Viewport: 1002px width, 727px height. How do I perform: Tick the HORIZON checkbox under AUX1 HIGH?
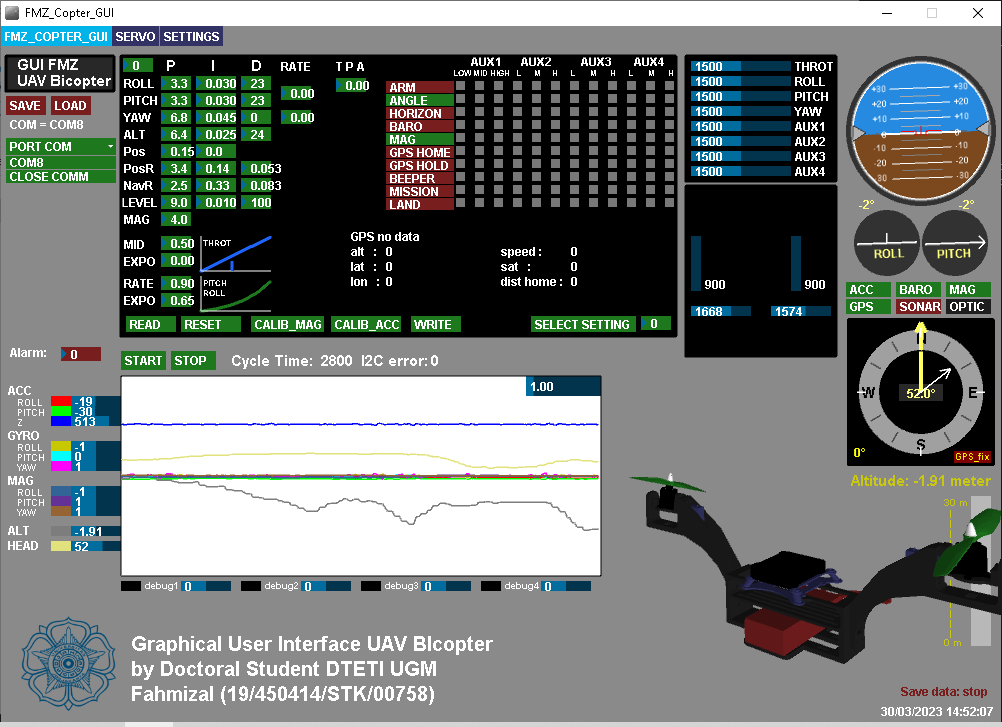pyautogui.click(x=498, y=113)
